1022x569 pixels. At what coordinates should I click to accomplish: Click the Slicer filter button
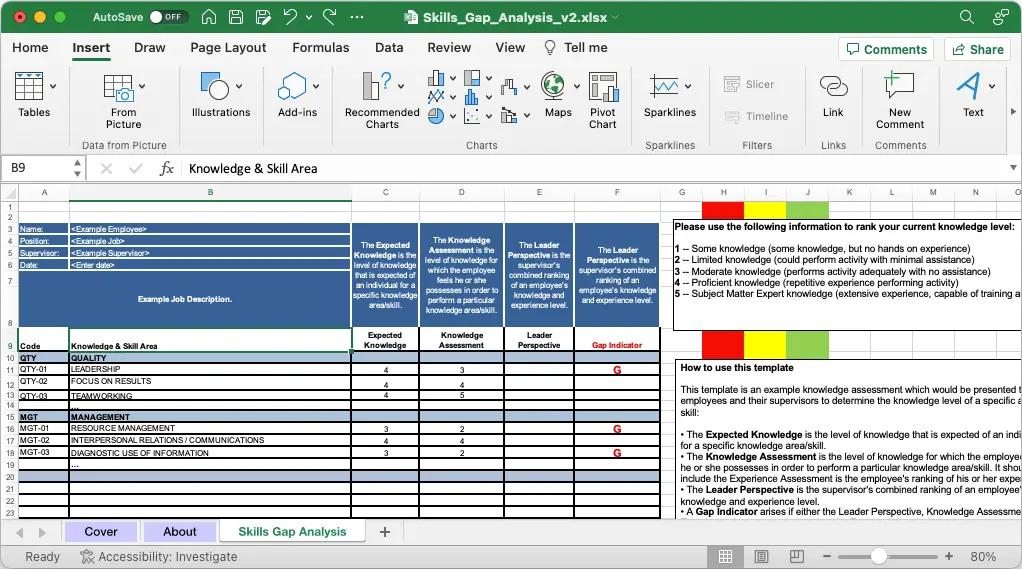749,84
